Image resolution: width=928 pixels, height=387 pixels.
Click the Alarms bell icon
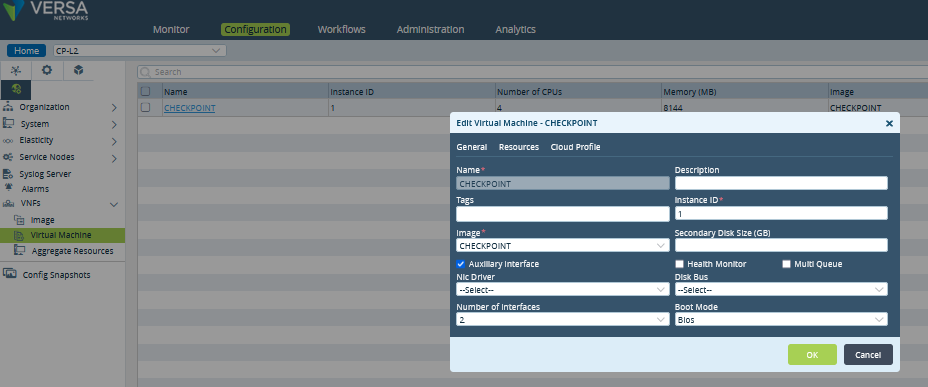click(8, 188)
